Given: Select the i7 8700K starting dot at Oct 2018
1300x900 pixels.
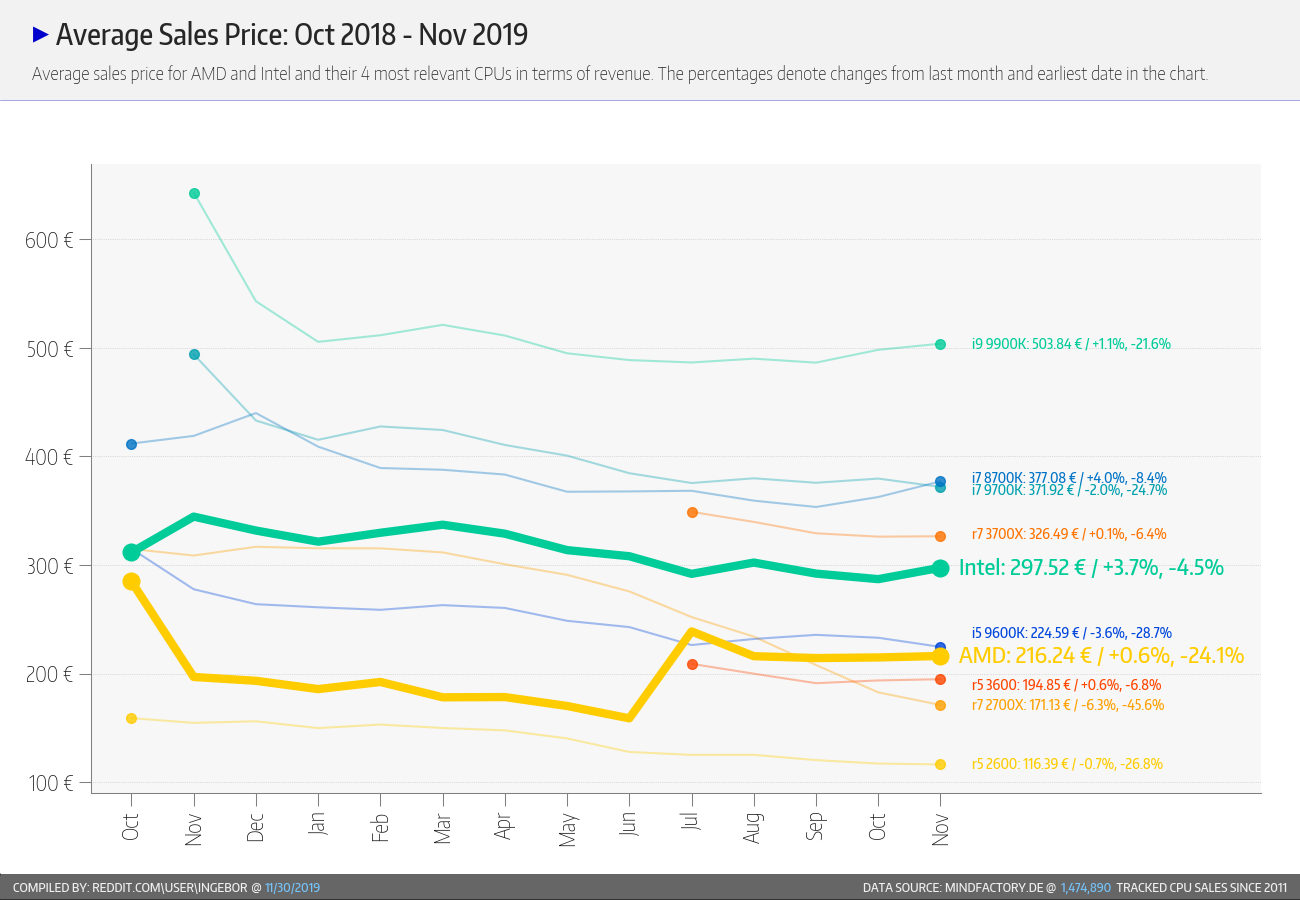Looking at the screenshot, I should pos(131,444).
